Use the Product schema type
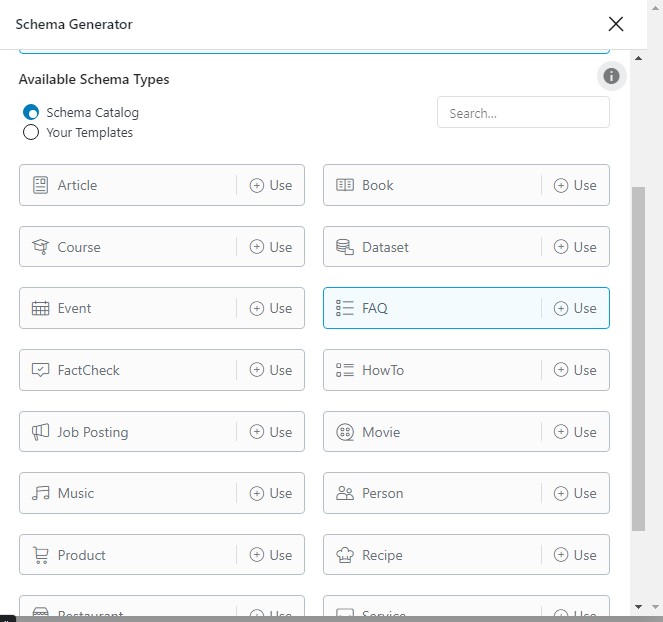 pos(271,555)
